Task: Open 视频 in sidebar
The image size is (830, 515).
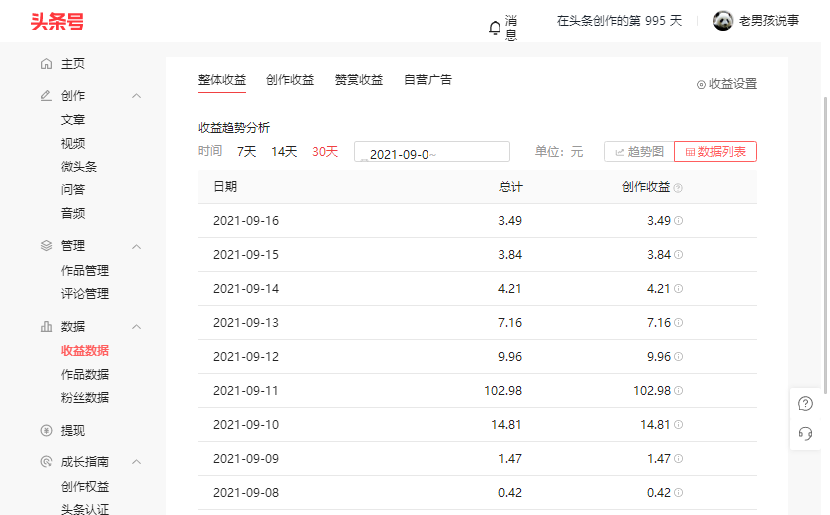Action: pyautogui.click(x=73, y=143)
